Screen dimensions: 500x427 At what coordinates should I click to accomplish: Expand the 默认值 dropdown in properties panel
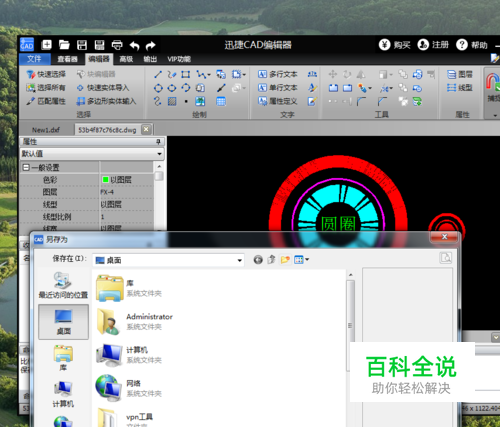click(x=159, y=154)
